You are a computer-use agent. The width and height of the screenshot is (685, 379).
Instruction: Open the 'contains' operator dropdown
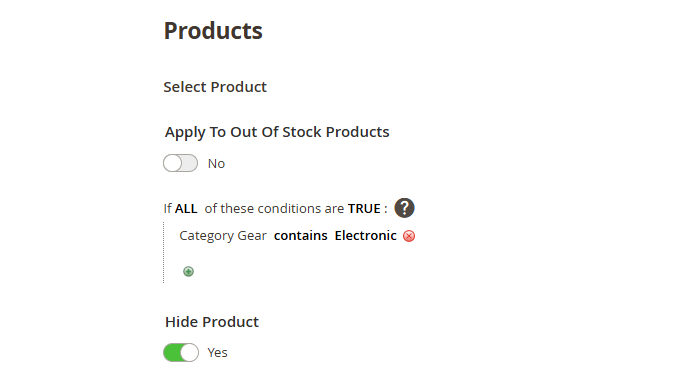click(301, 236)
